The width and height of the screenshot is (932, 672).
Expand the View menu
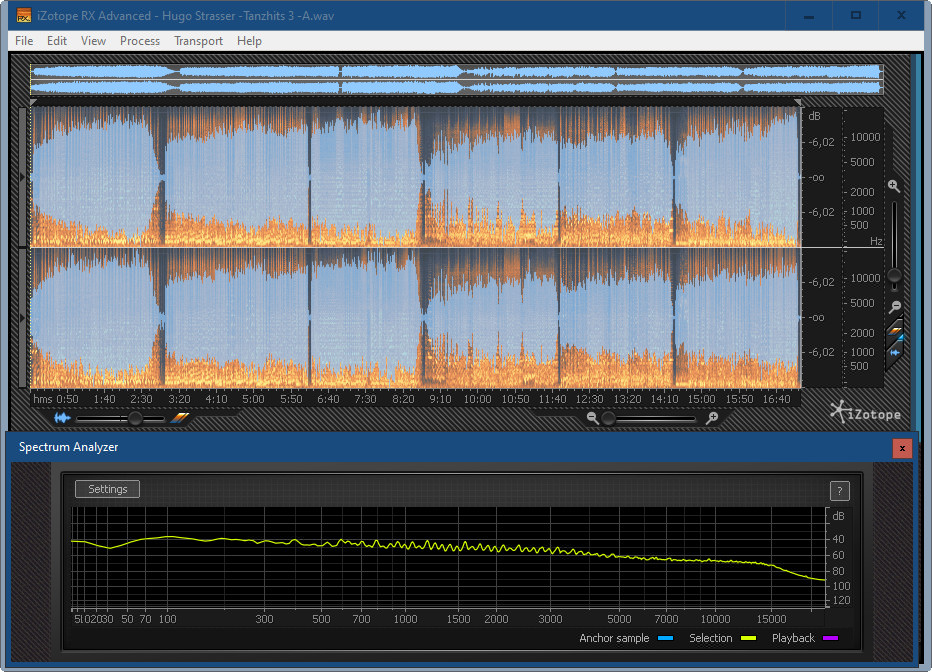click(x=93, y=41)
